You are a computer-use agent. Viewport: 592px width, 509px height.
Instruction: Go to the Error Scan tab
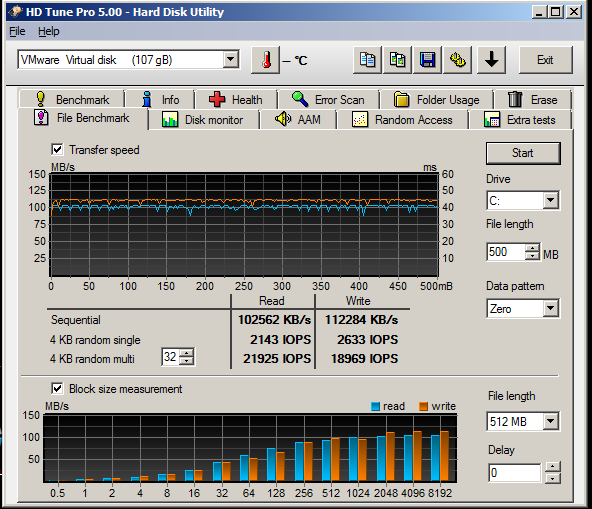328,100
